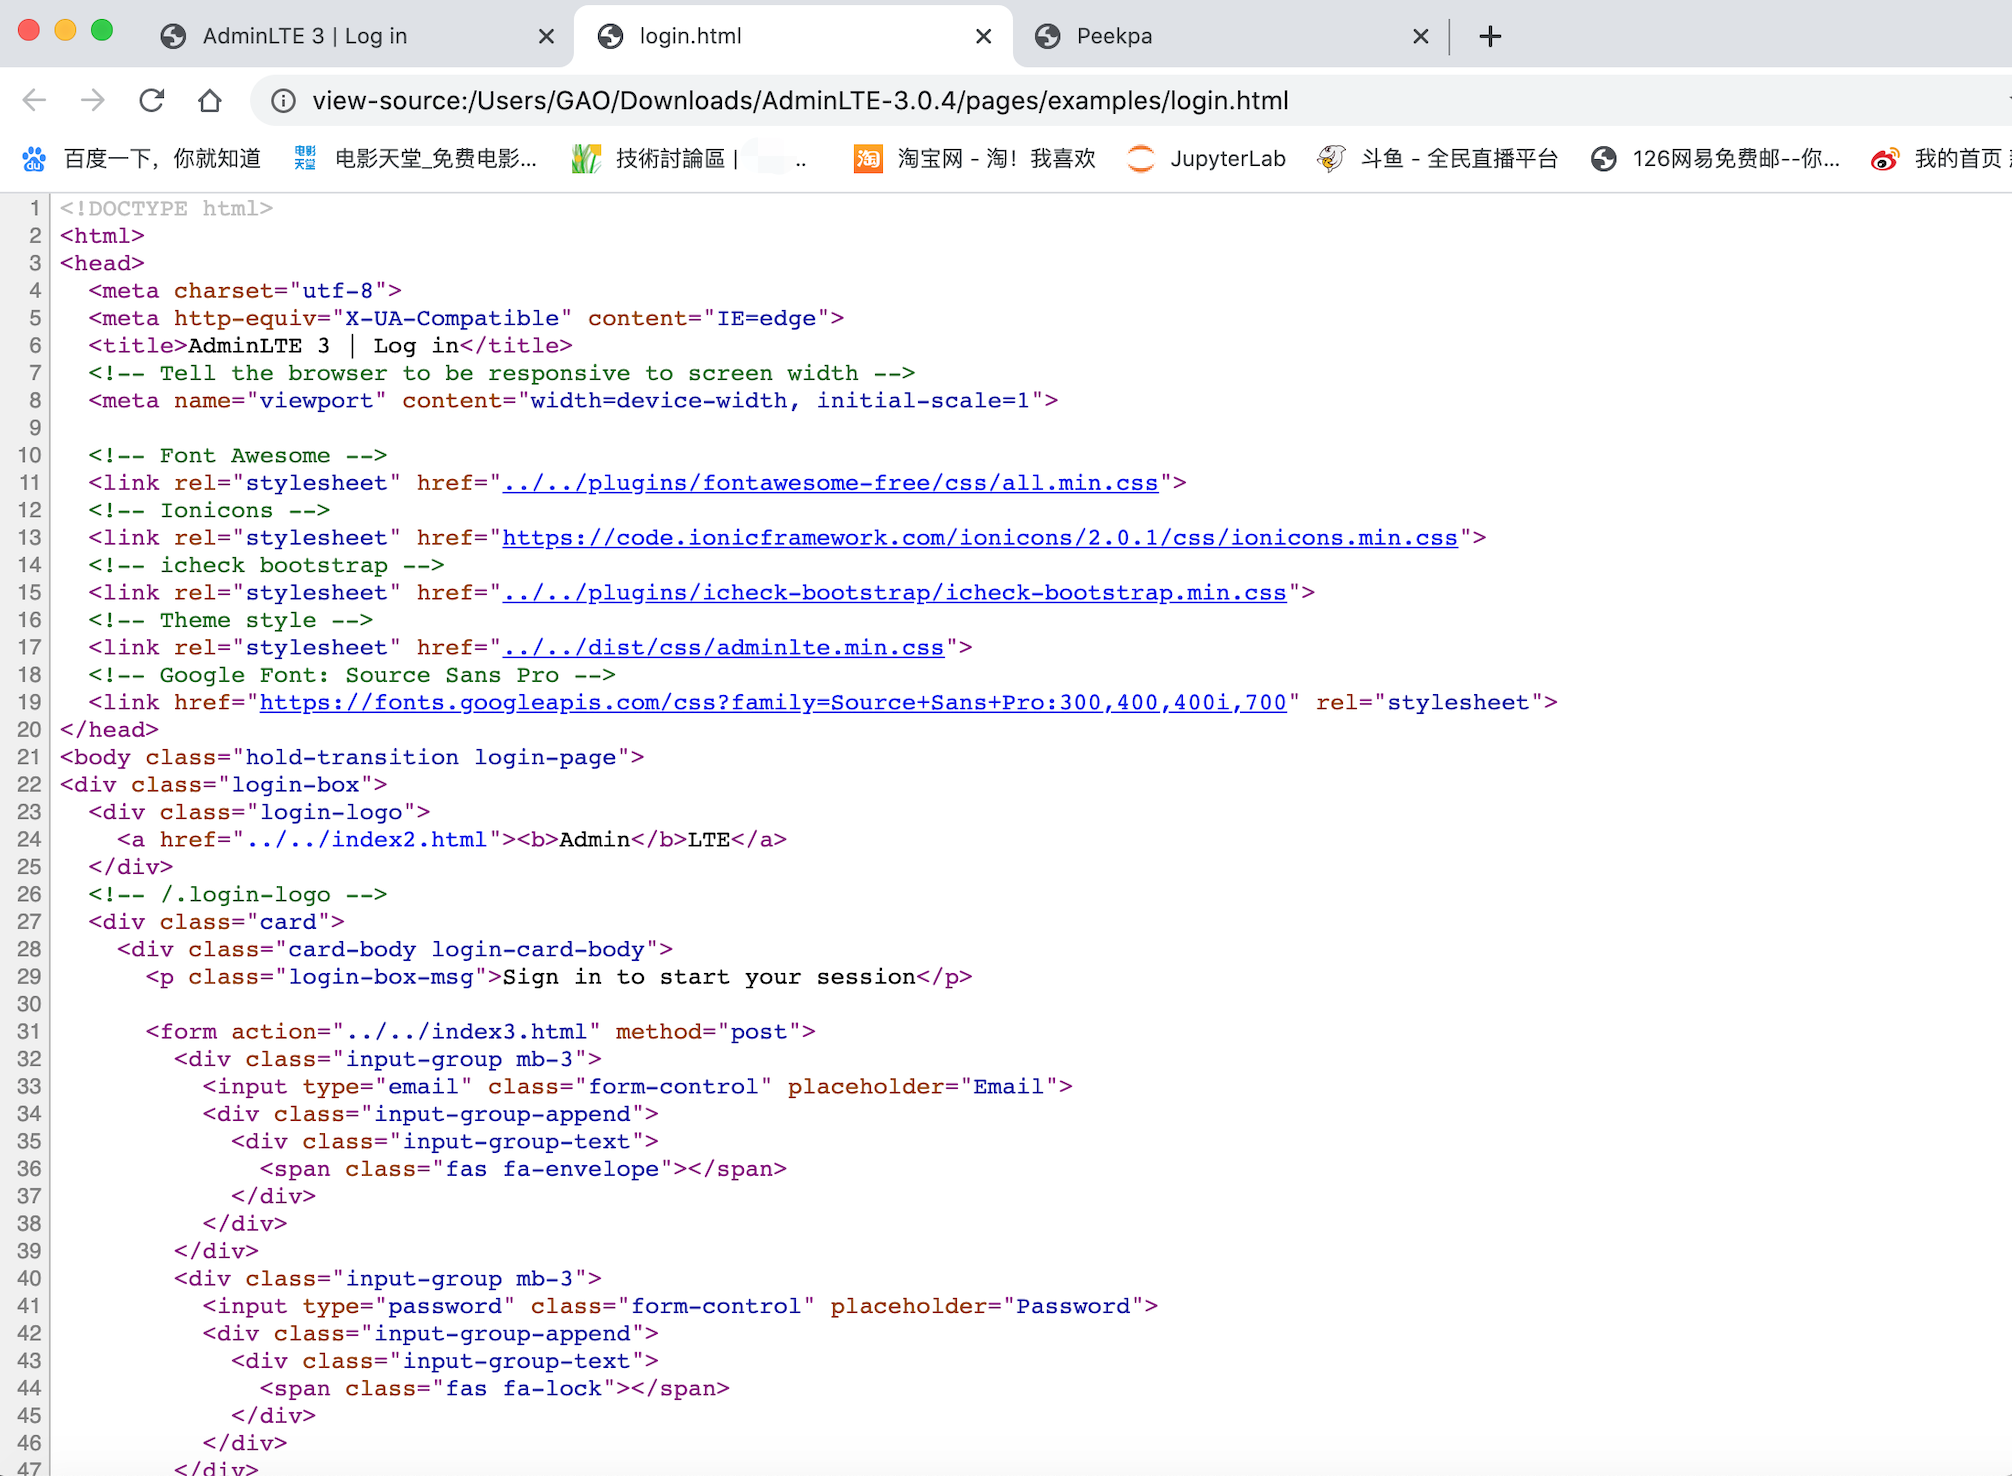2012x1476 pixels.
Task: Open the 我的首页 Weibo bookmark
Action: (x=1955, y=158)
